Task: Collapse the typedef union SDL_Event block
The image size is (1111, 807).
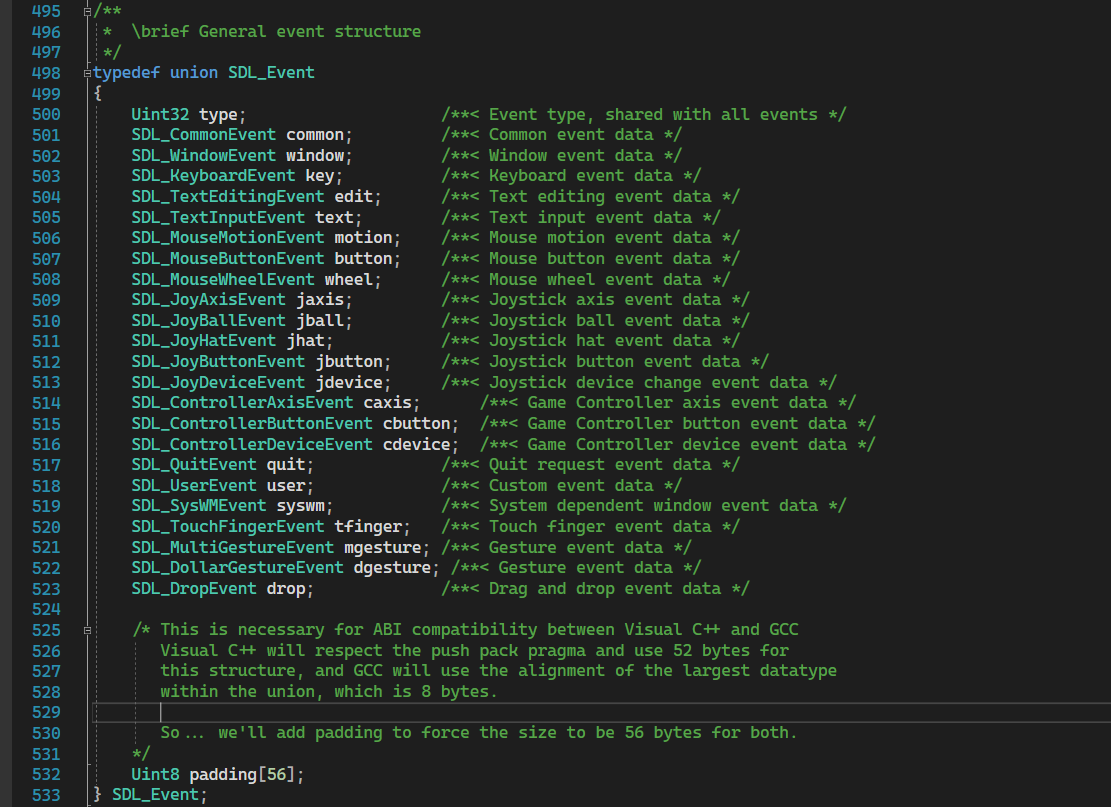Action: pyautogui.click(x=88, y=73)
